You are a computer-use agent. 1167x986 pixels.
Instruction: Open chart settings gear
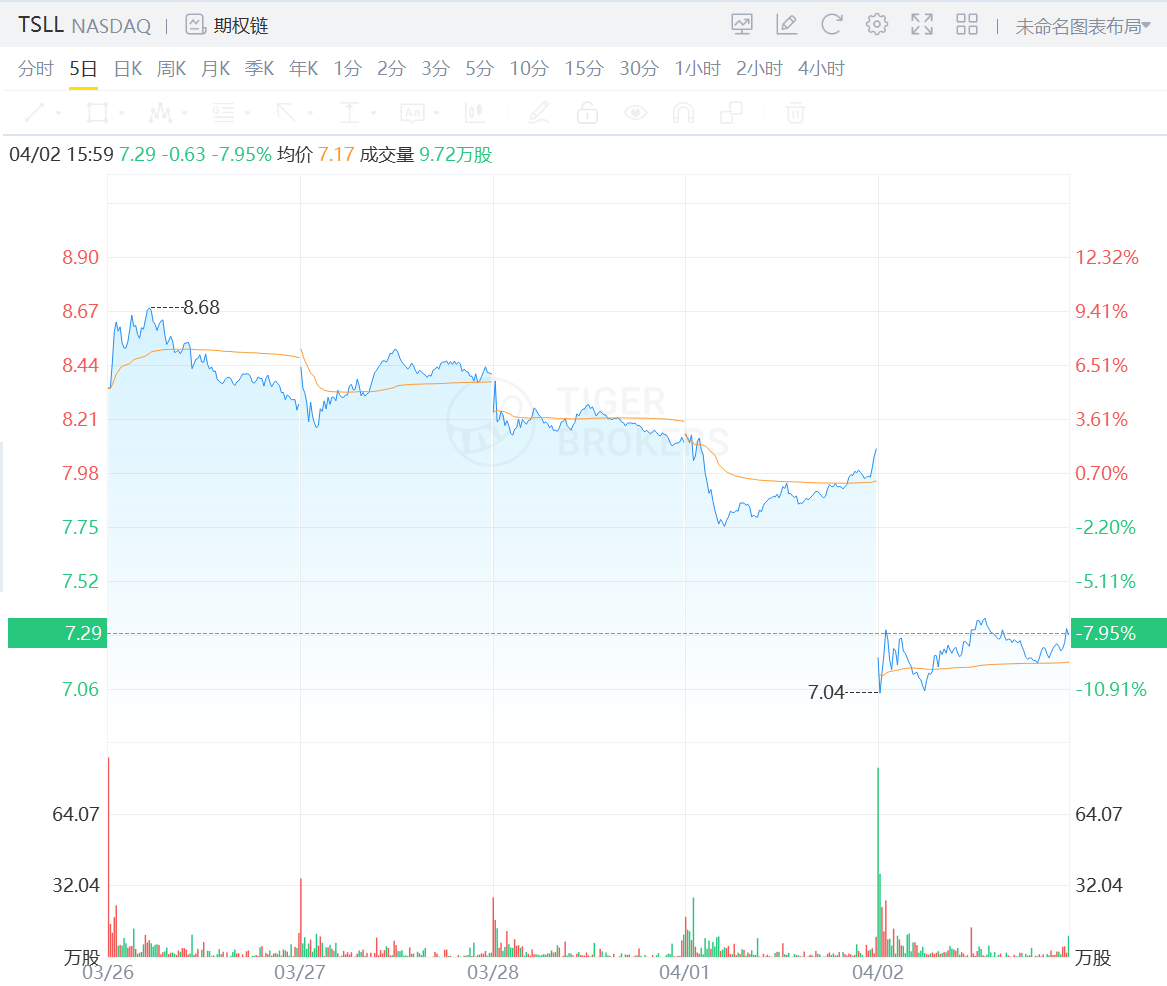(x=877, y=23)
